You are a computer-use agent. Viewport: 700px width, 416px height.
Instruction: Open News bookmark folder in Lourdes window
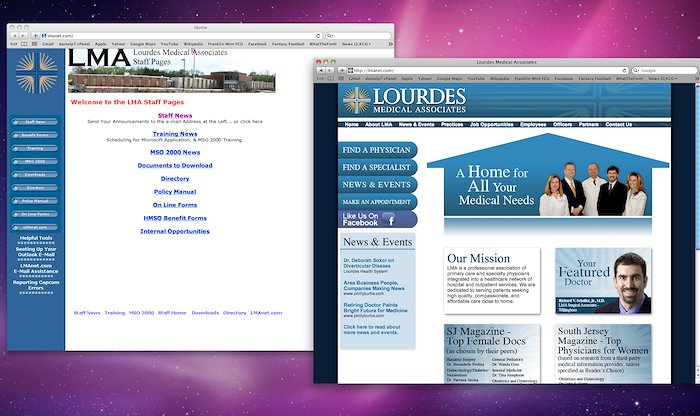pyautogui.click(x=662, y=79)
